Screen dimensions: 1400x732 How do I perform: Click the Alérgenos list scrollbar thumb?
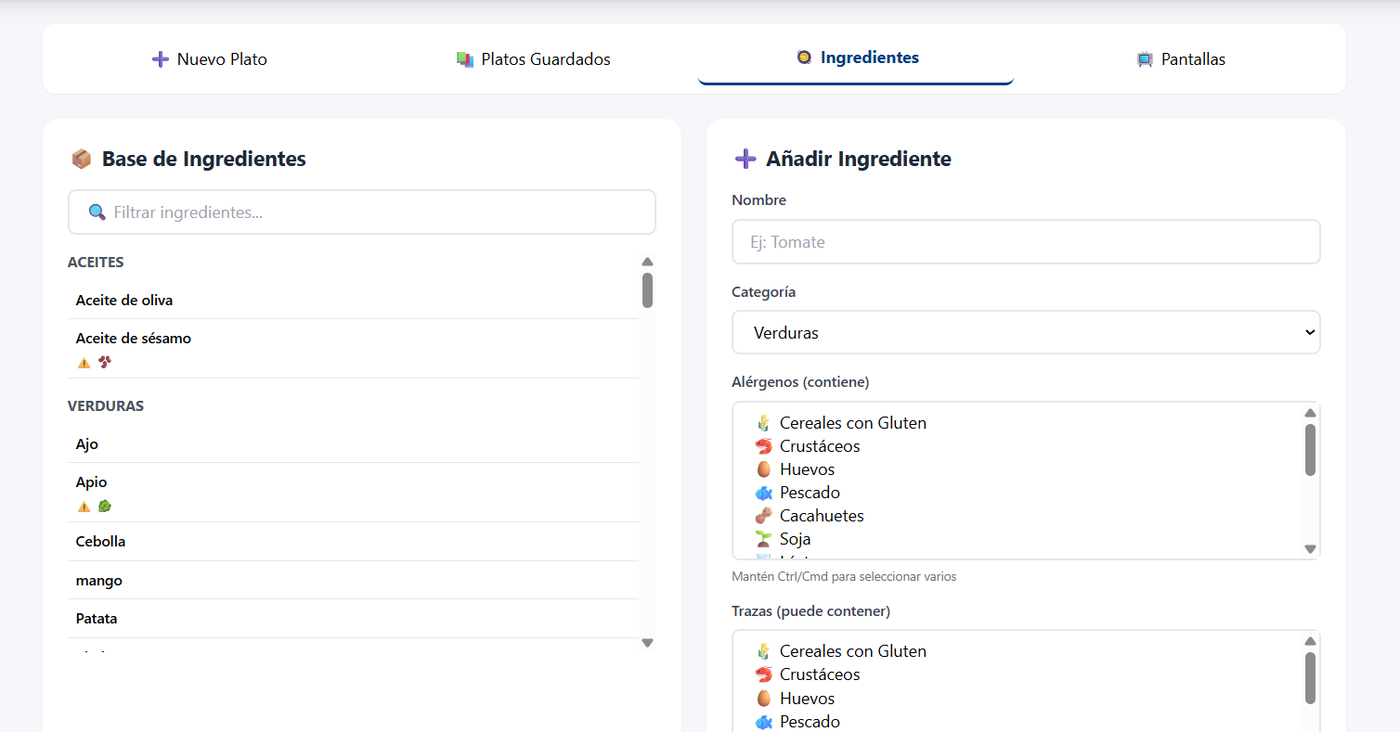(1310, 450)
